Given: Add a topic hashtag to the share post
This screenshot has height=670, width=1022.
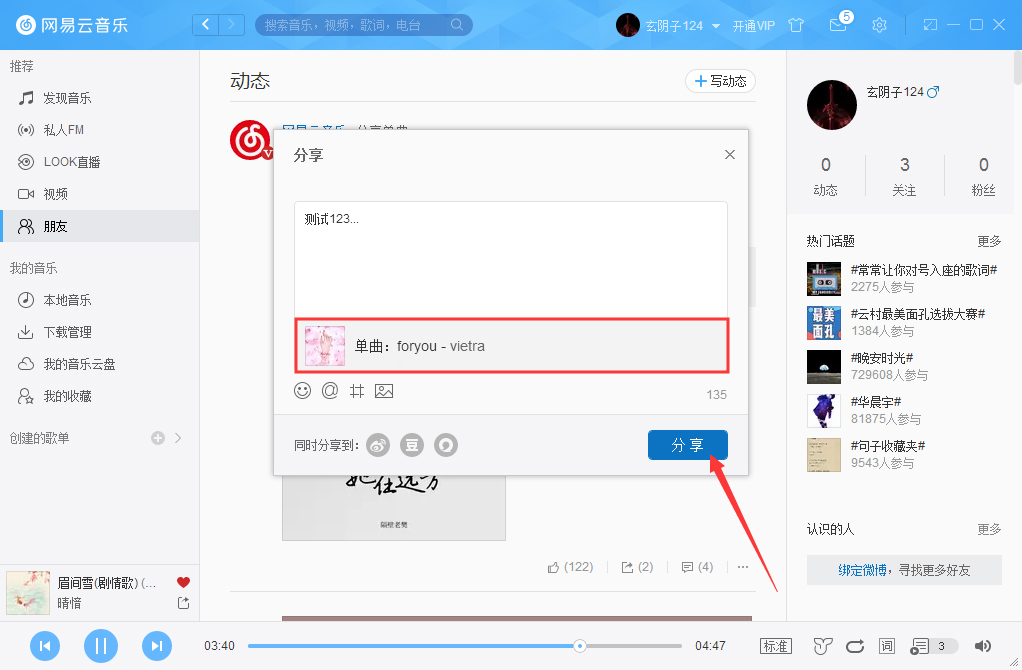Looking at the screenshot, I should click(356, 391).
